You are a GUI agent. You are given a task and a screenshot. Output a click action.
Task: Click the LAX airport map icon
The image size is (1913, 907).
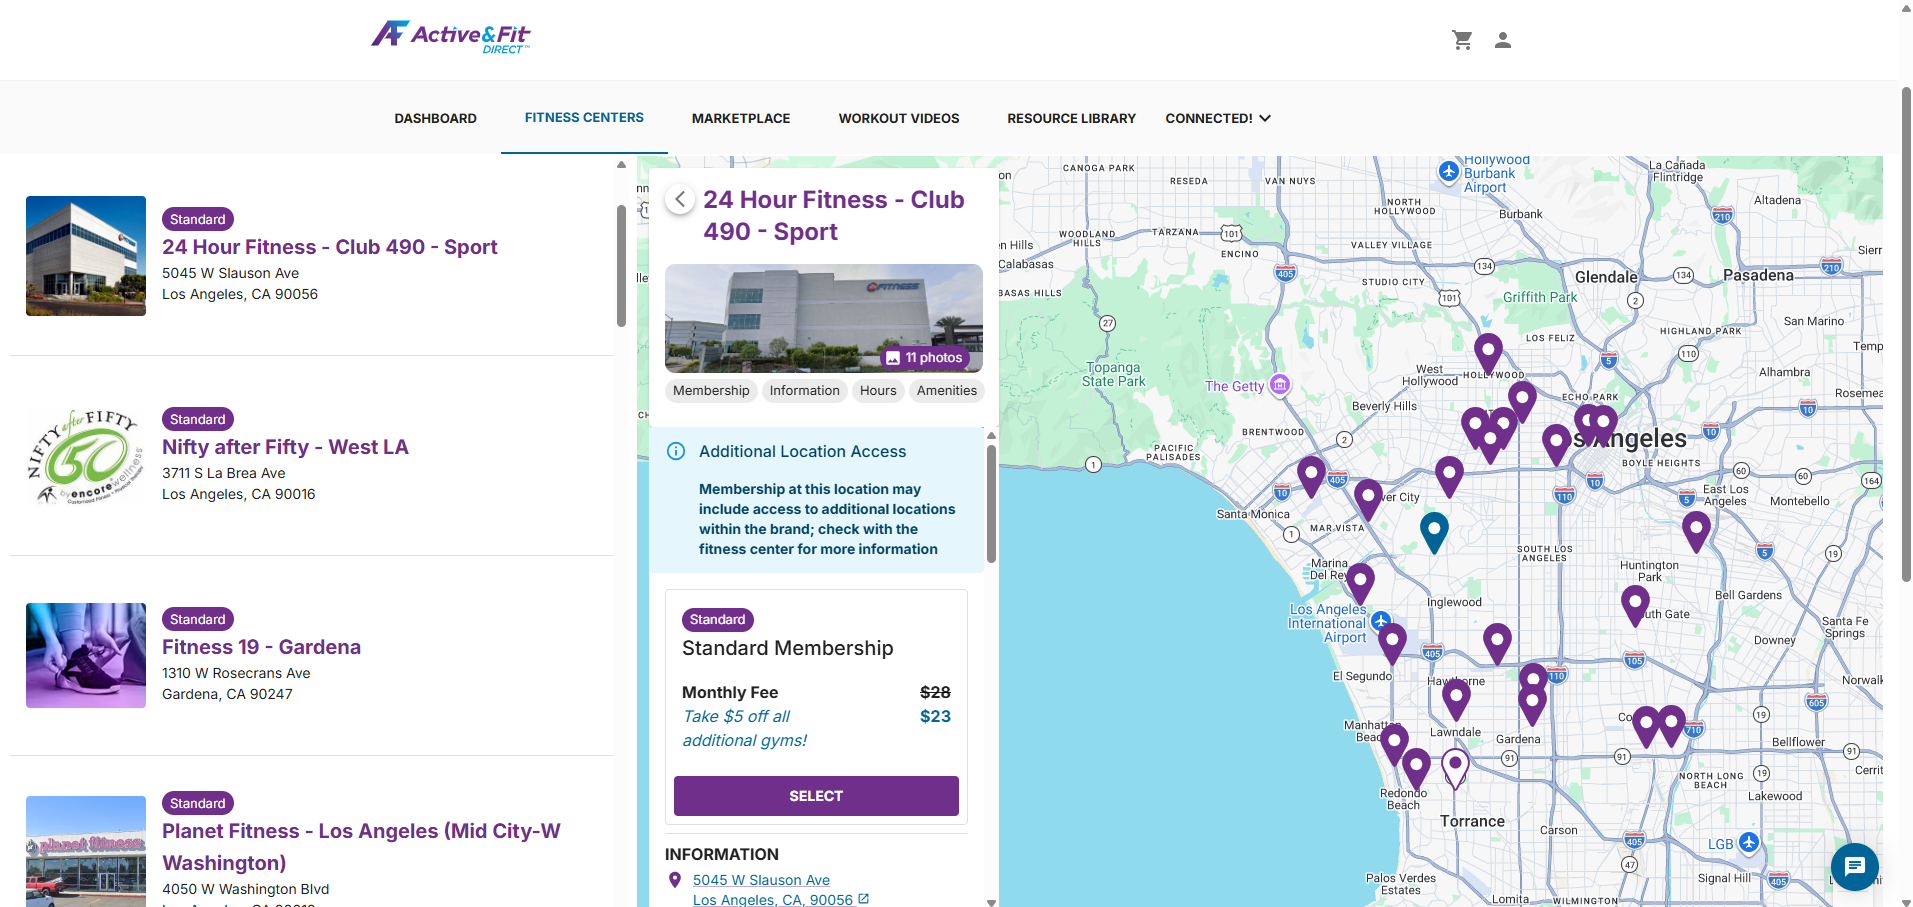1381,621
